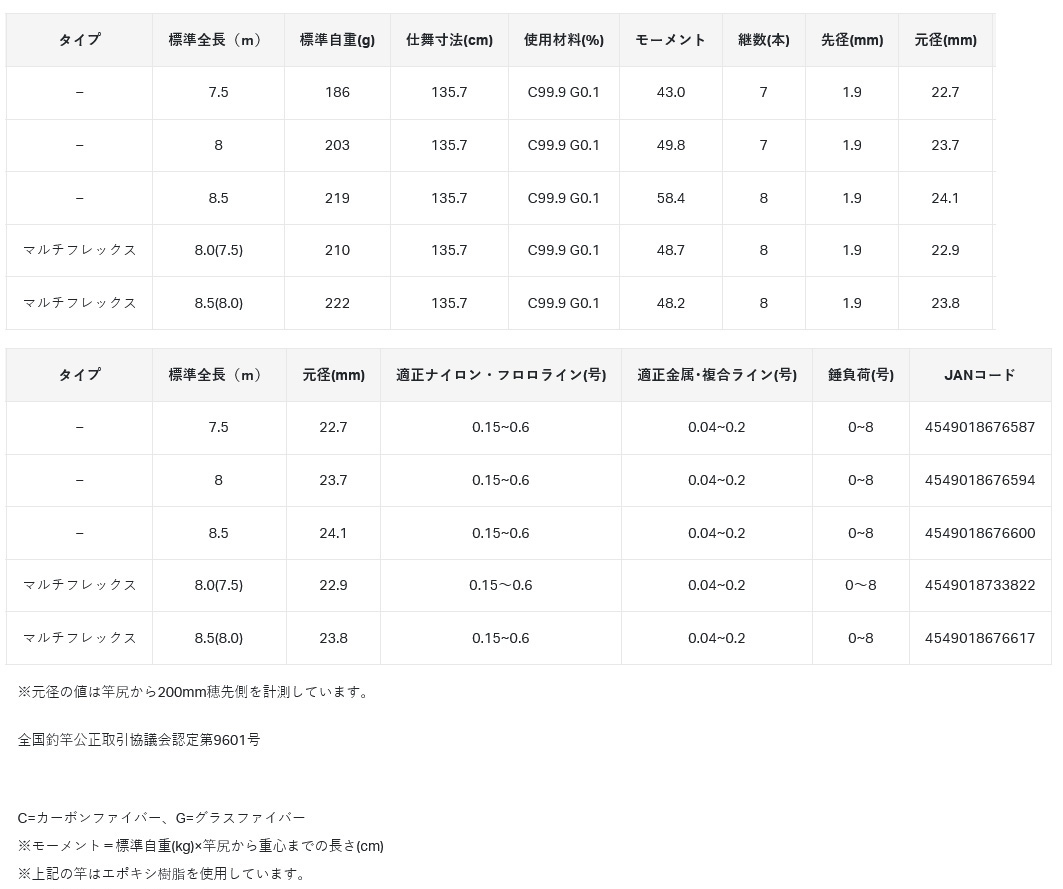Click the 先径(mm) column header

pyautogui.click(x=851, y=40)
